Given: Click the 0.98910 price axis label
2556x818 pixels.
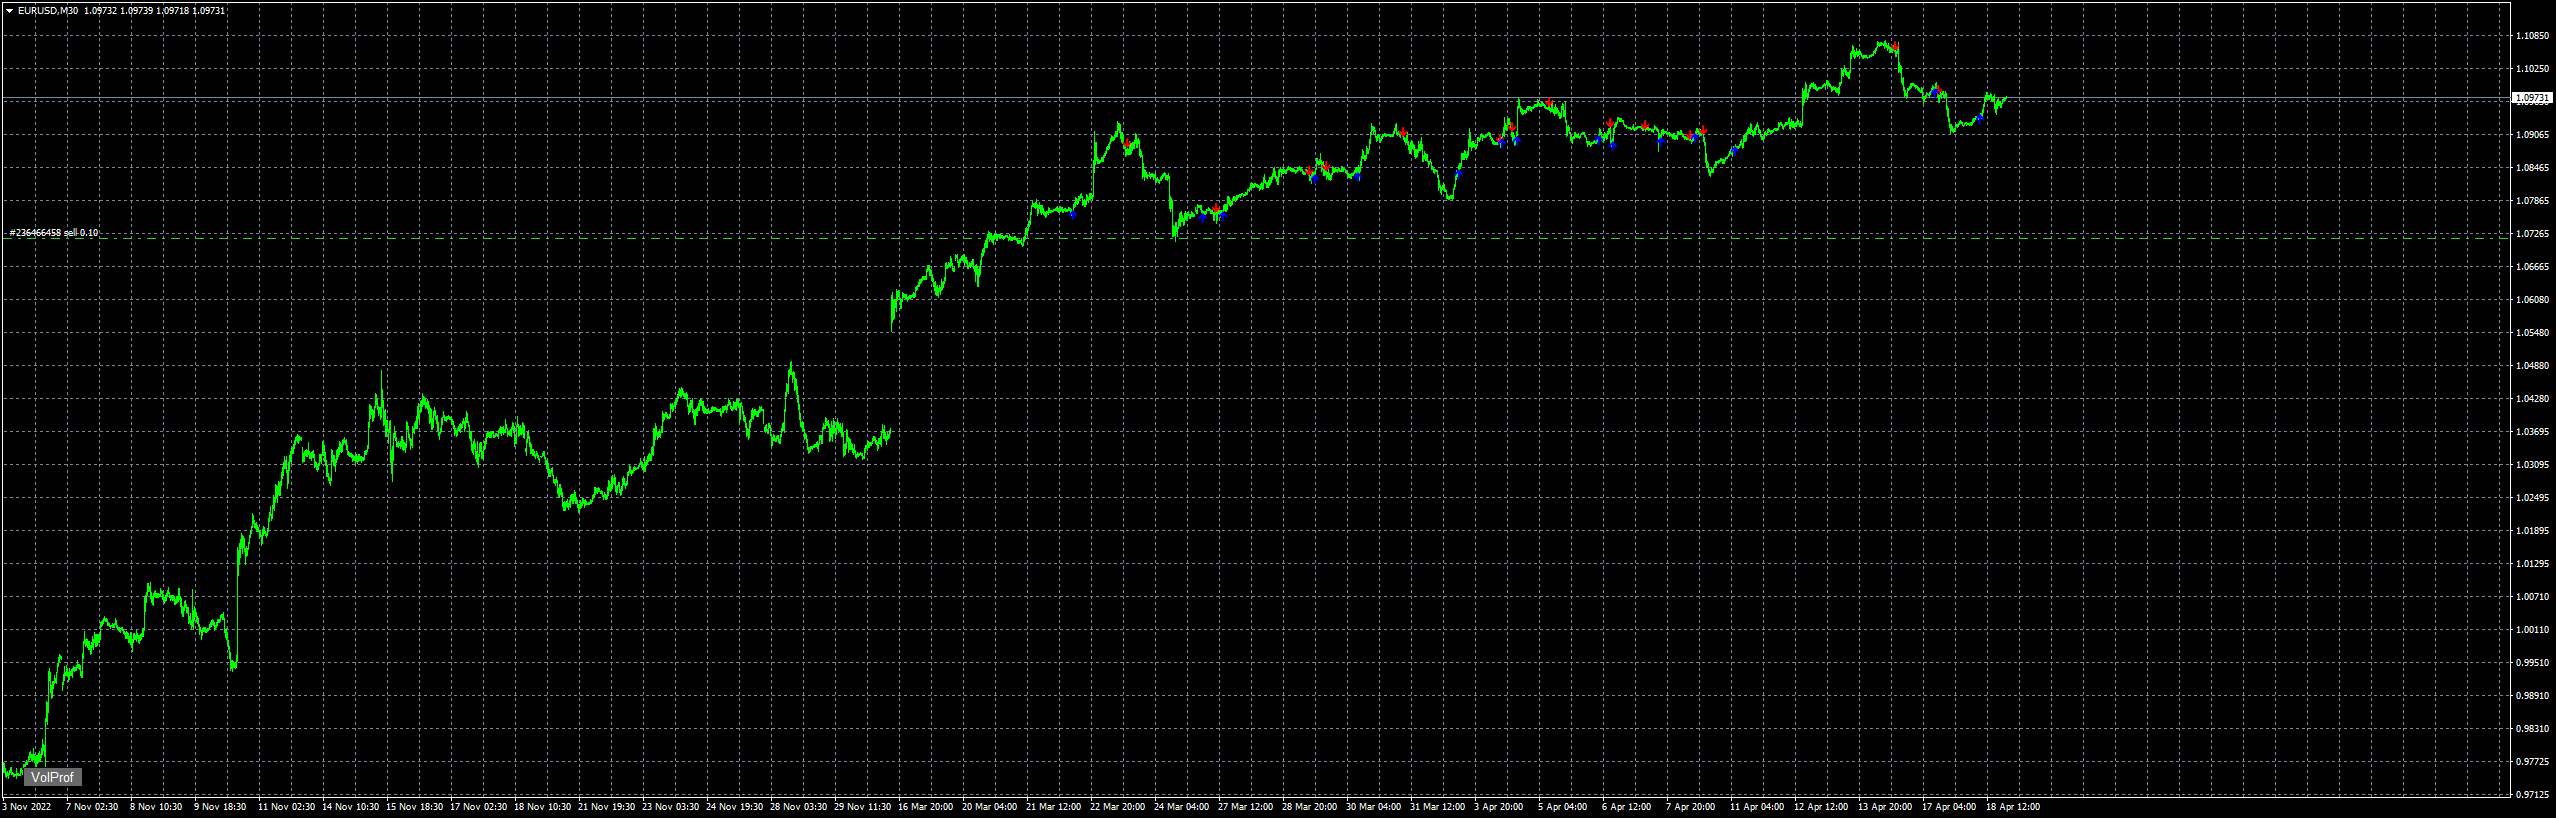Looking at the screenshot, I should [x=2531, y=696].
